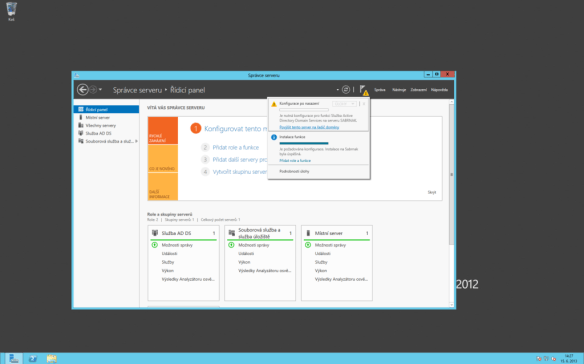Open the Recycle Bin on desktop
Screen dimensions: 584x364
pos(11,11)
